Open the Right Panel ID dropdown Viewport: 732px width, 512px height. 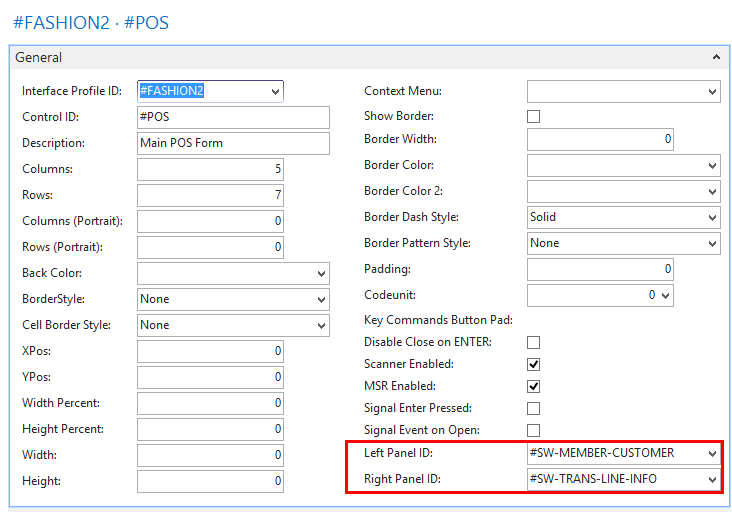pyautogui.click(x=712, y=480)
